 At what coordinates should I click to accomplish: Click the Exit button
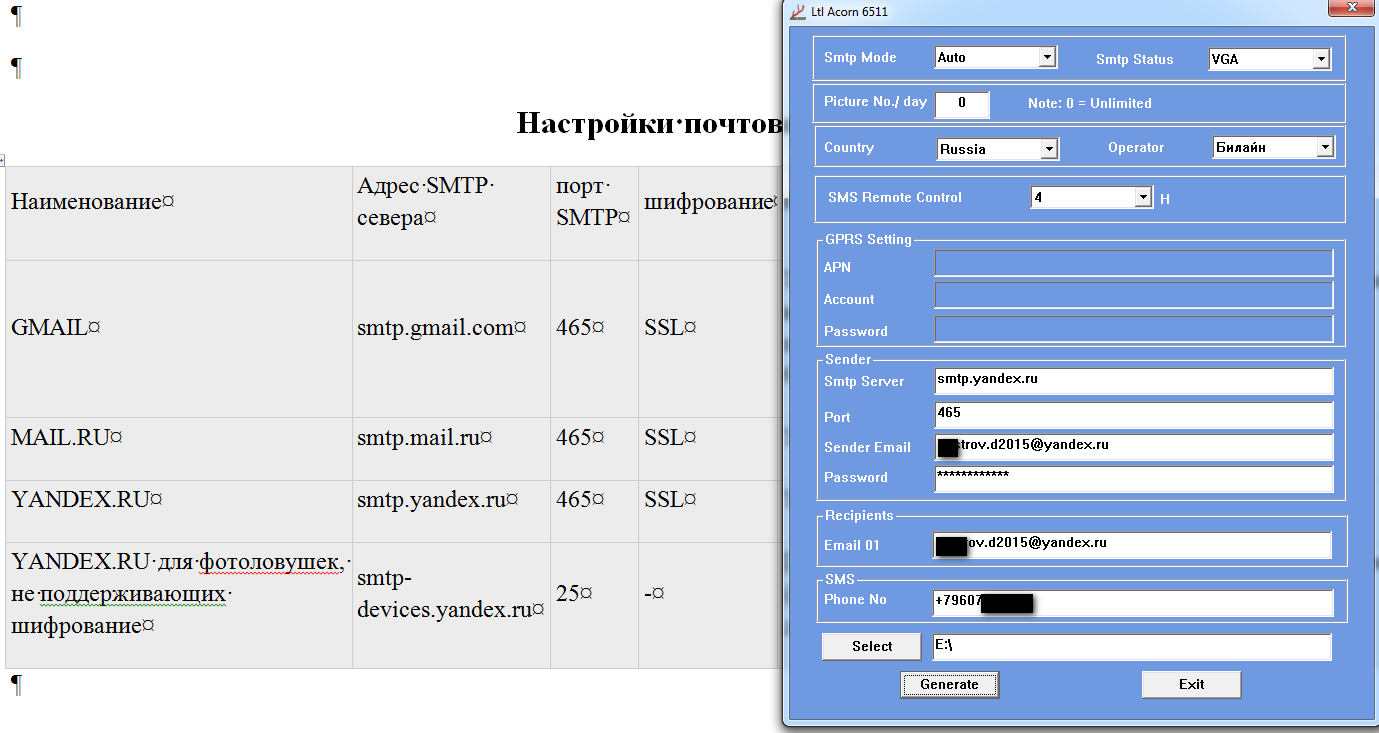tap(1191, 685)
